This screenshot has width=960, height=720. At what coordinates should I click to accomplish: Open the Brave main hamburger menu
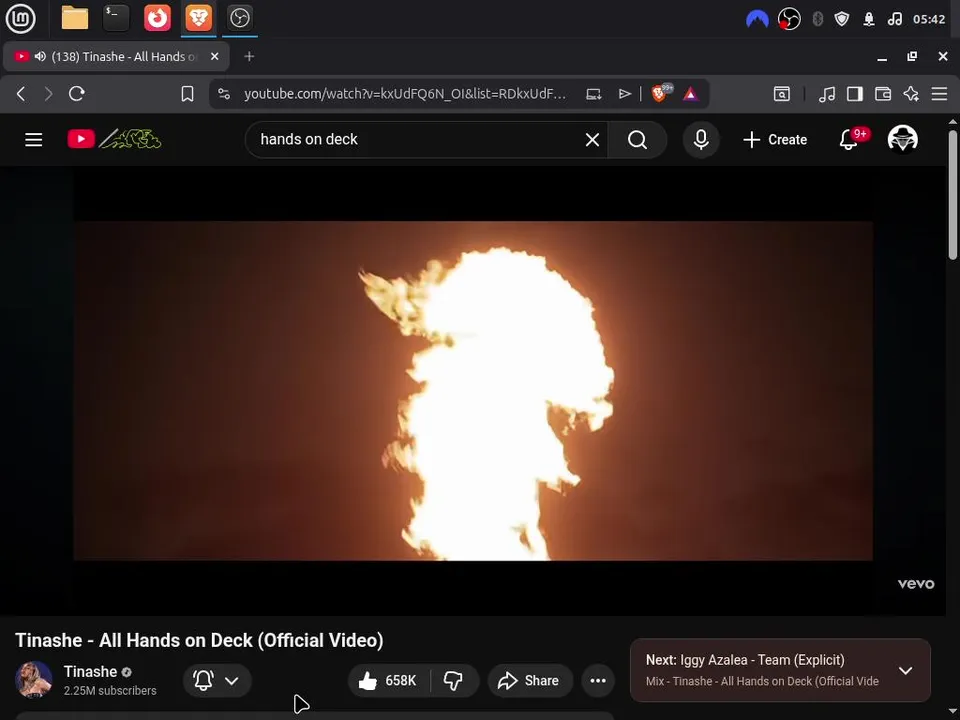(939, 94)
